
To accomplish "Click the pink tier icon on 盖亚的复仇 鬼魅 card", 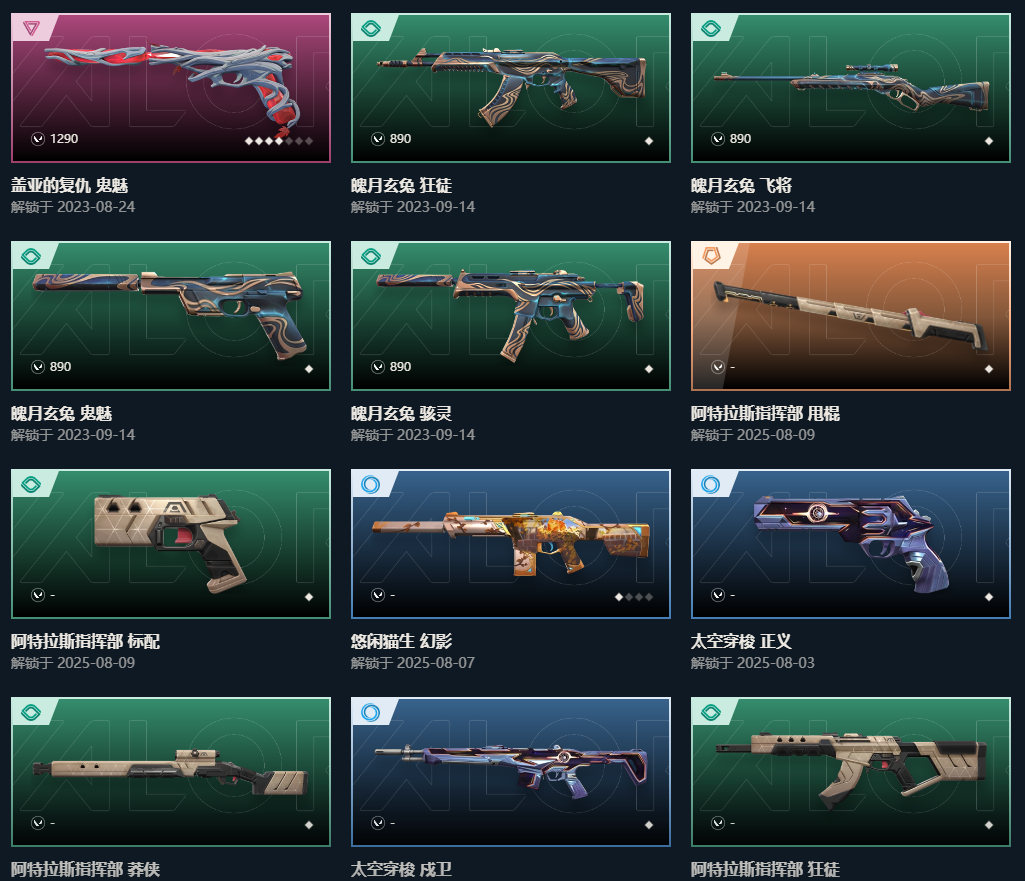I will point(31,28).
